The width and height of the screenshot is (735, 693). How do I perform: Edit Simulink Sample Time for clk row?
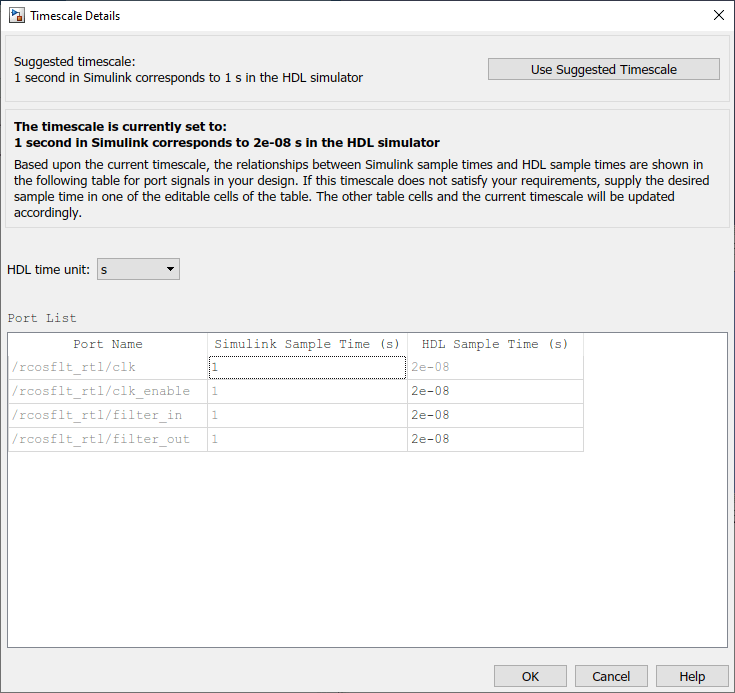[x=307, y=367]
